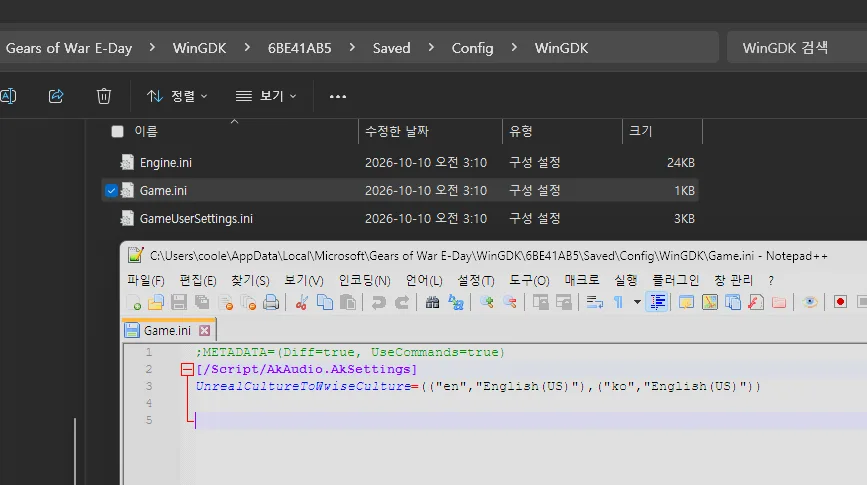
Task: Expand the chevron after Gears of War E-Day
Action: tap(152, 48)
